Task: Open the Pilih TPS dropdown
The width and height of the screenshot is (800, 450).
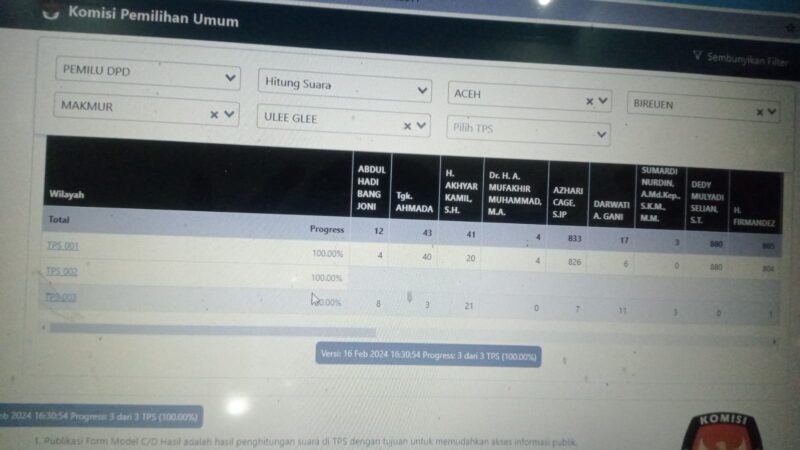Action: [x=528, y=131]
